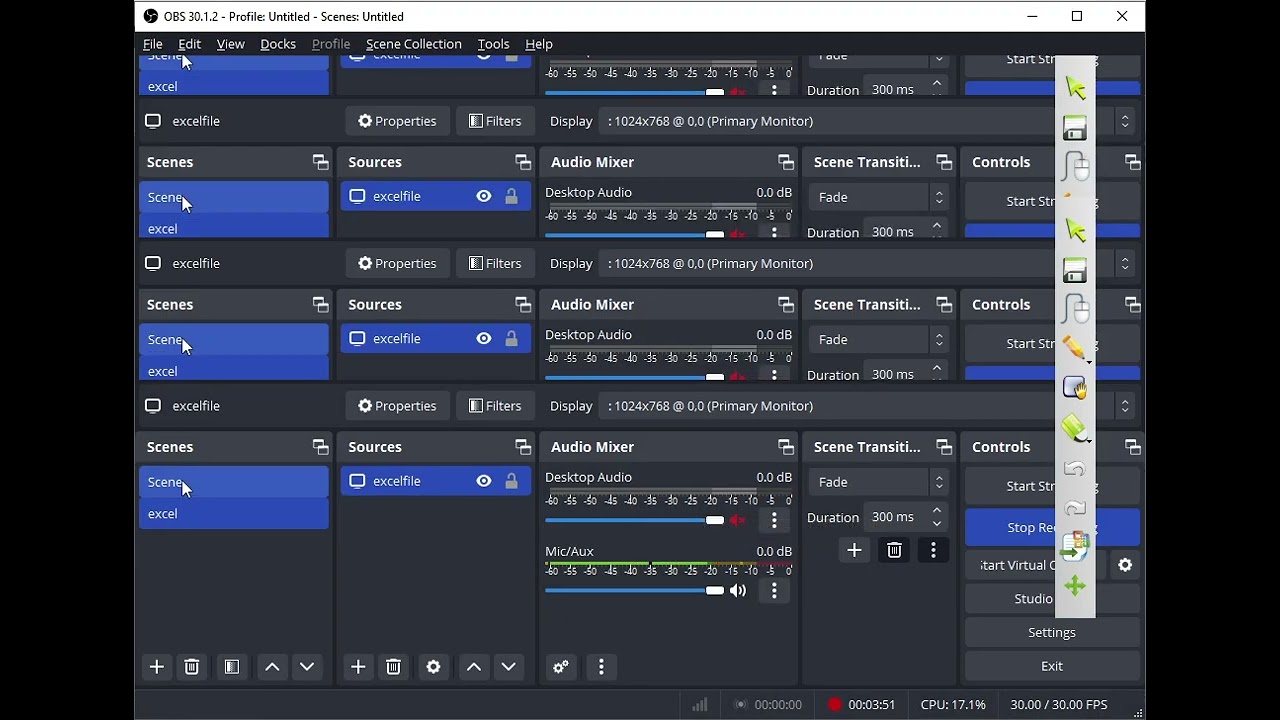Open the File menu
Image resolution: width=1280 pixels, height=720 pixels.
pos(153,44)
